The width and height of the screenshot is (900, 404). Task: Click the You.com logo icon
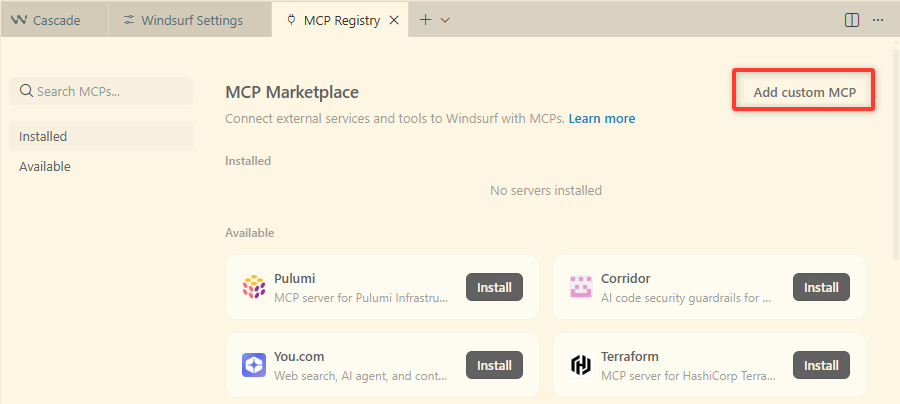pos(254,365)
